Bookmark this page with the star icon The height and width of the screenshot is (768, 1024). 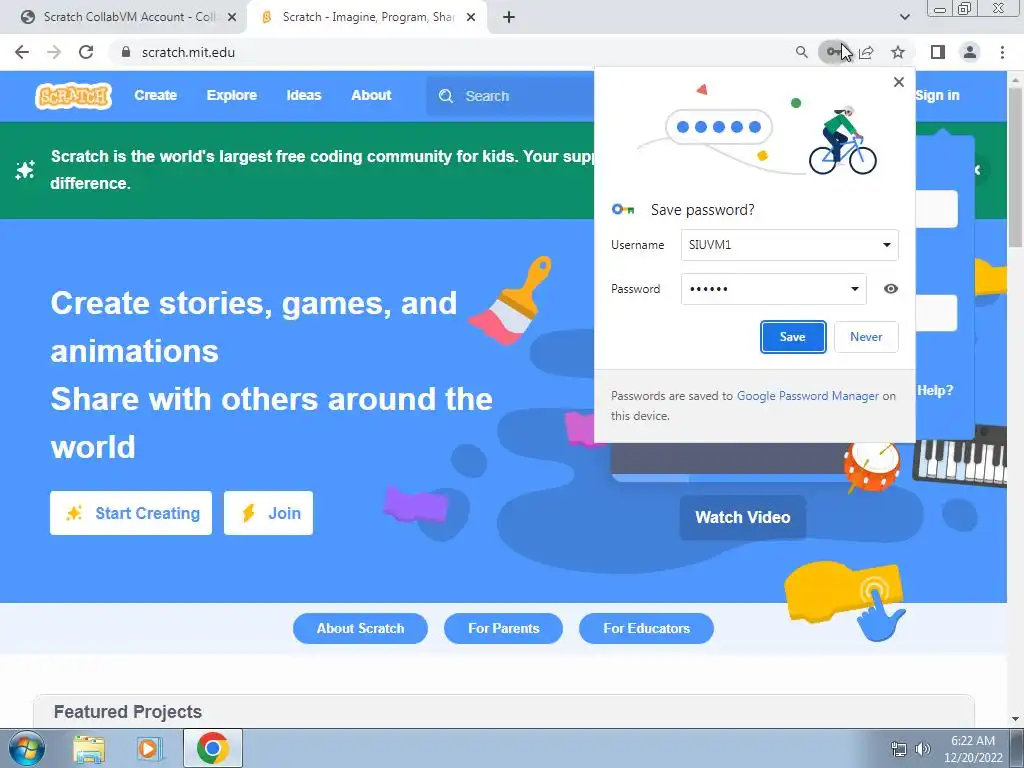[x=898, y=52]
